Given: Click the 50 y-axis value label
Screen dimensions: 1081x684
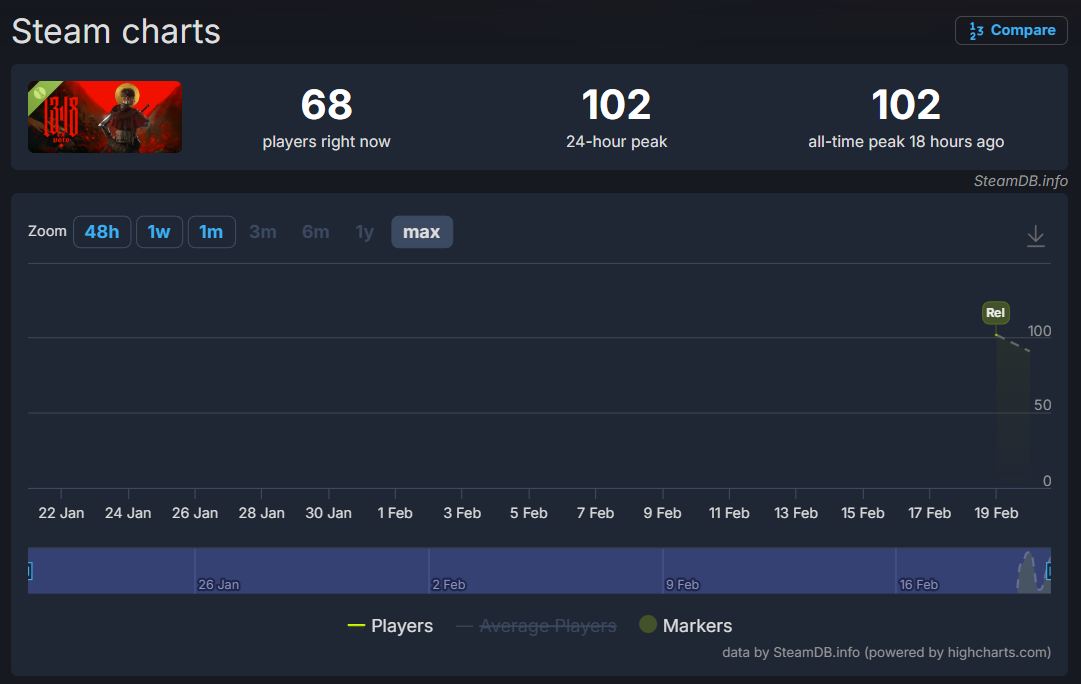Looking at the screenshot, I should pyautogui.click(x=1042, y=405).
